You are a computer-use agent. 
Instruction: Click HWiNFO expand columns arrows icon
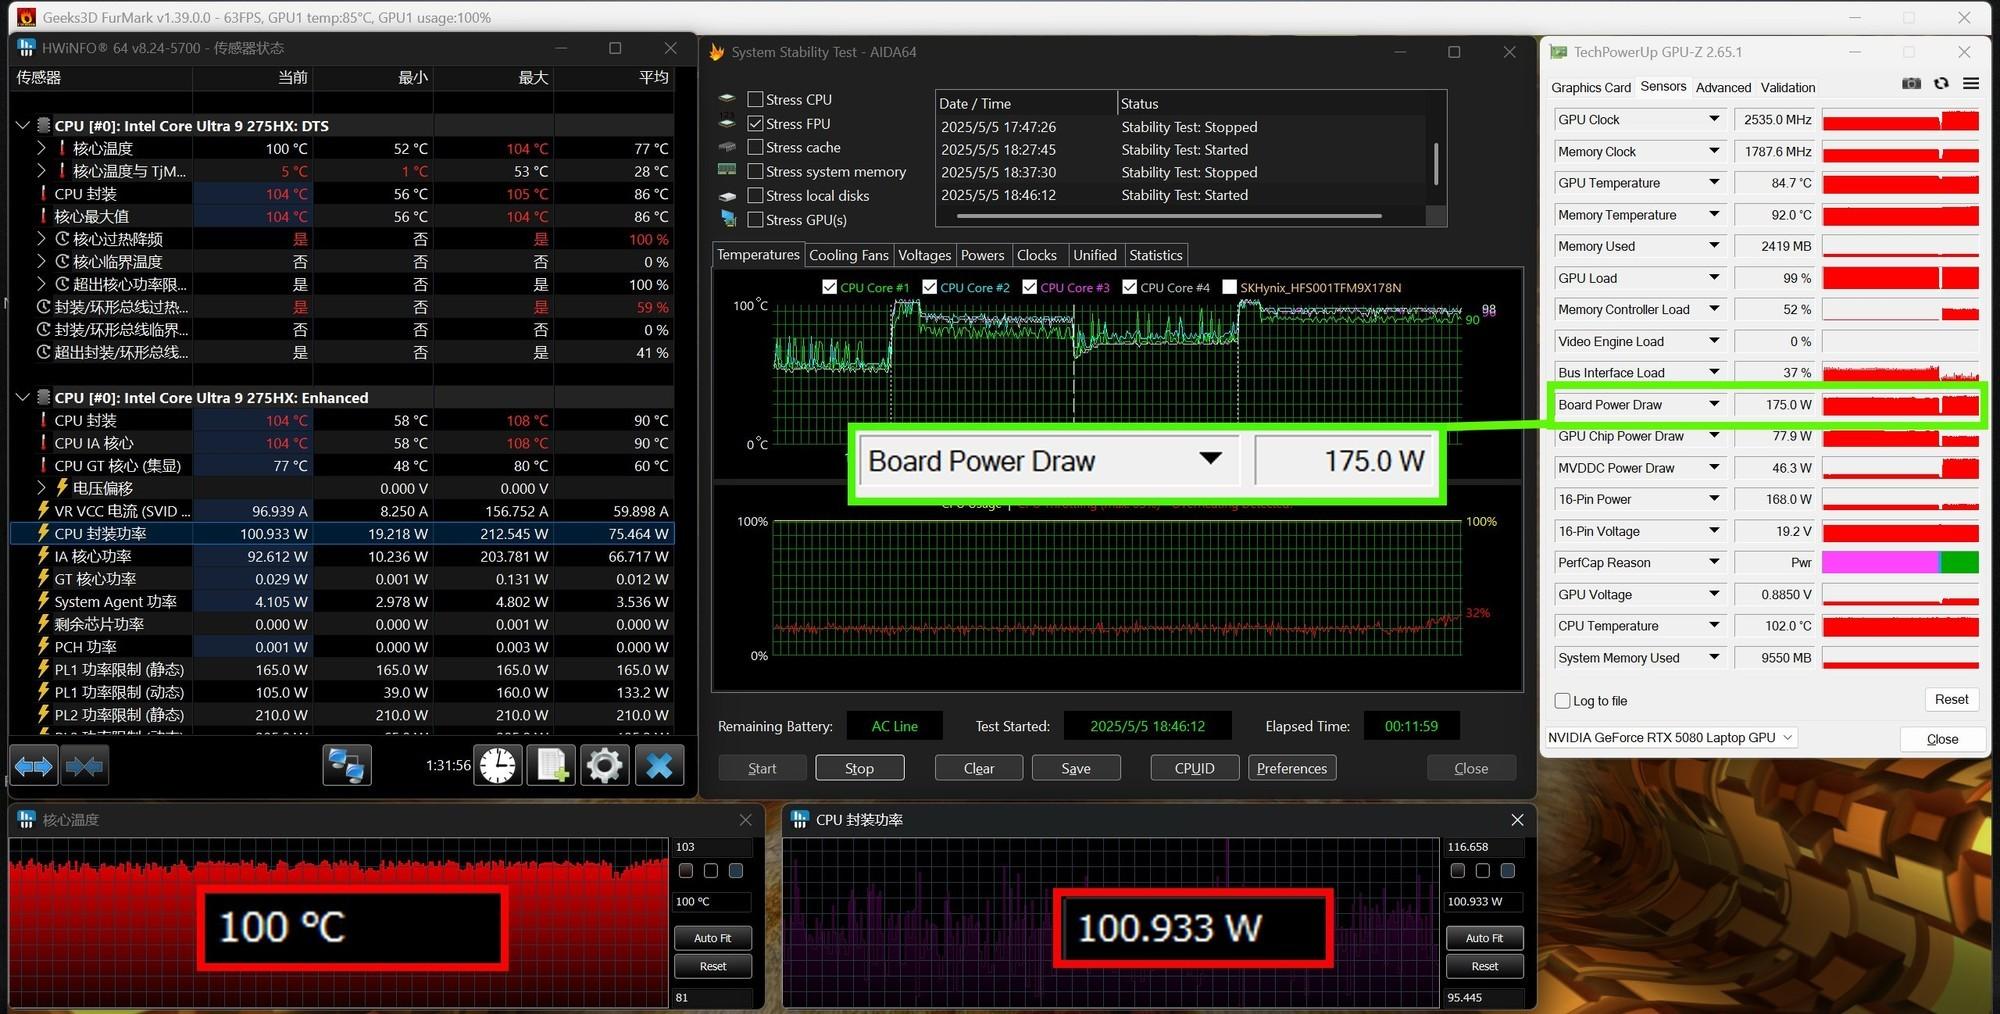[x=34, y=767]
